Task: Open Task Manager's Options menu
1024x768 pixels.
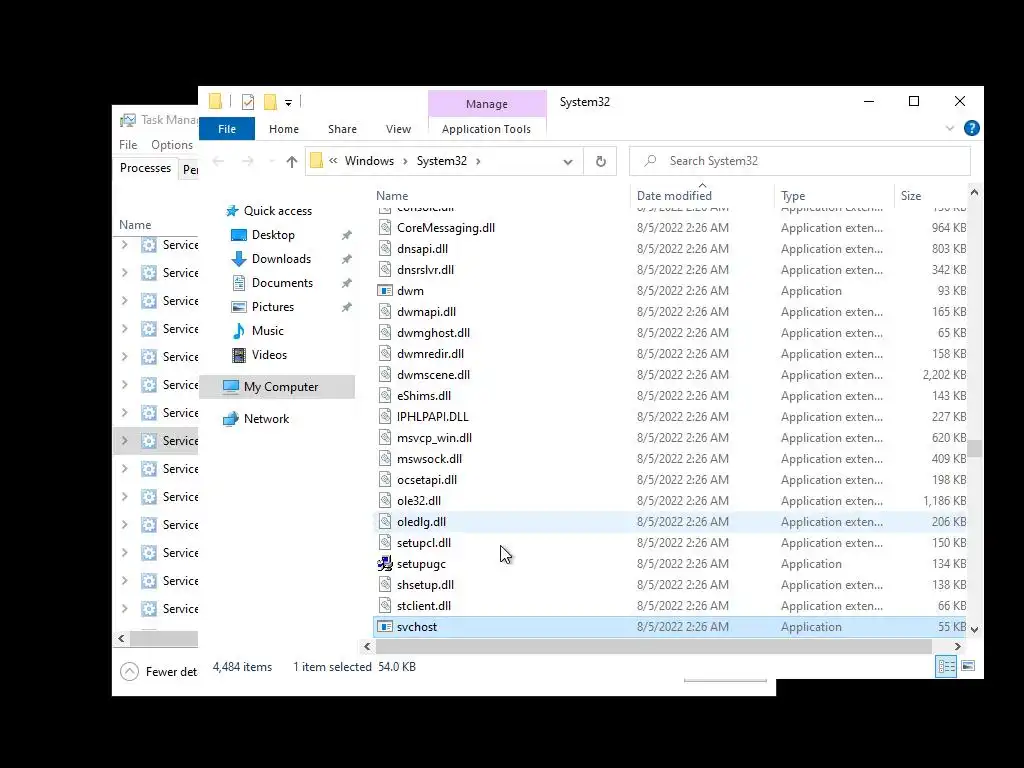Action: (x=172, y=145)
